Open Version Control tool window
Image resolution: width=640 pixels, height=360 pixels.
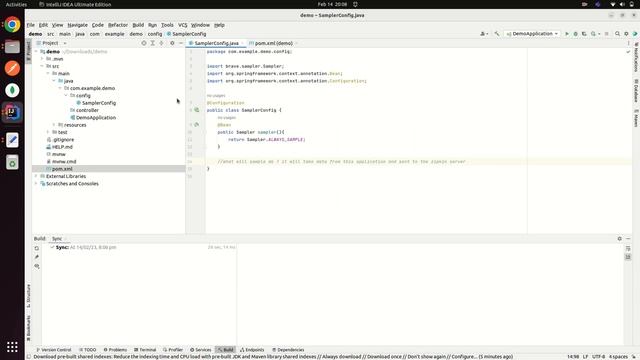[x=53, y=350]
